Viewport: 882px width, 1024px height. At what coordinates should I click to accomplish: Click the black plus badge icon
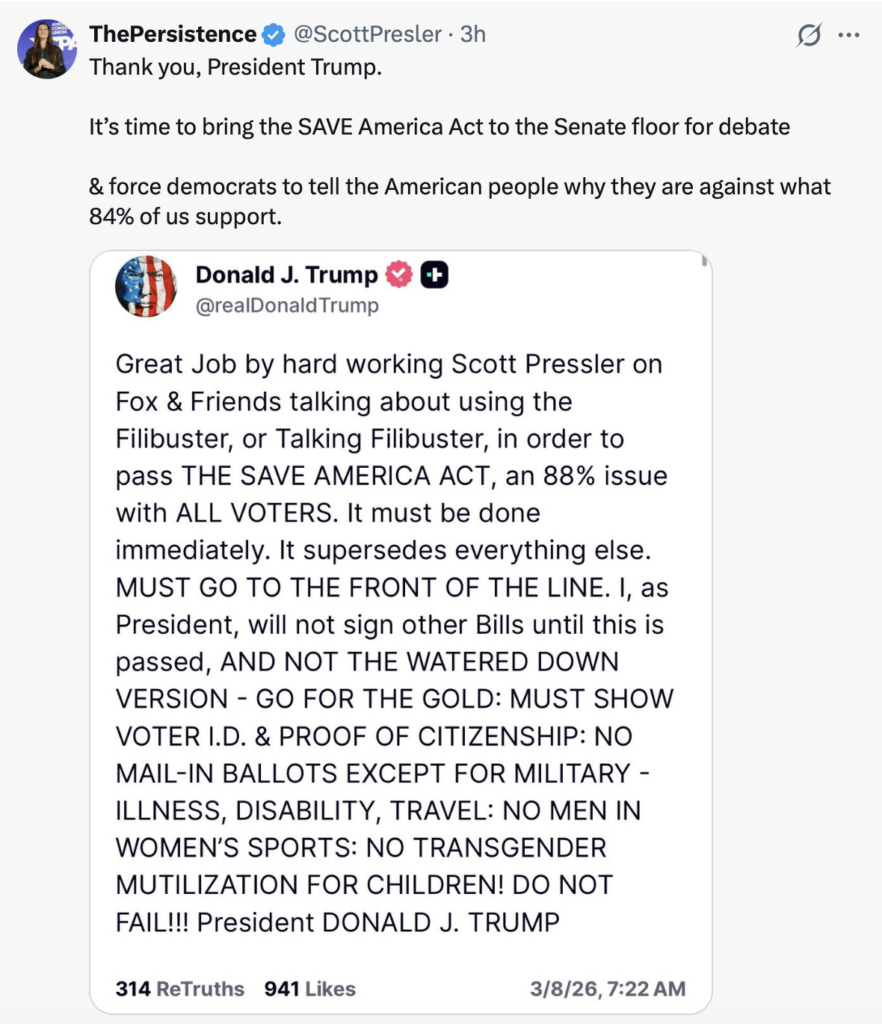coord(434,275)
